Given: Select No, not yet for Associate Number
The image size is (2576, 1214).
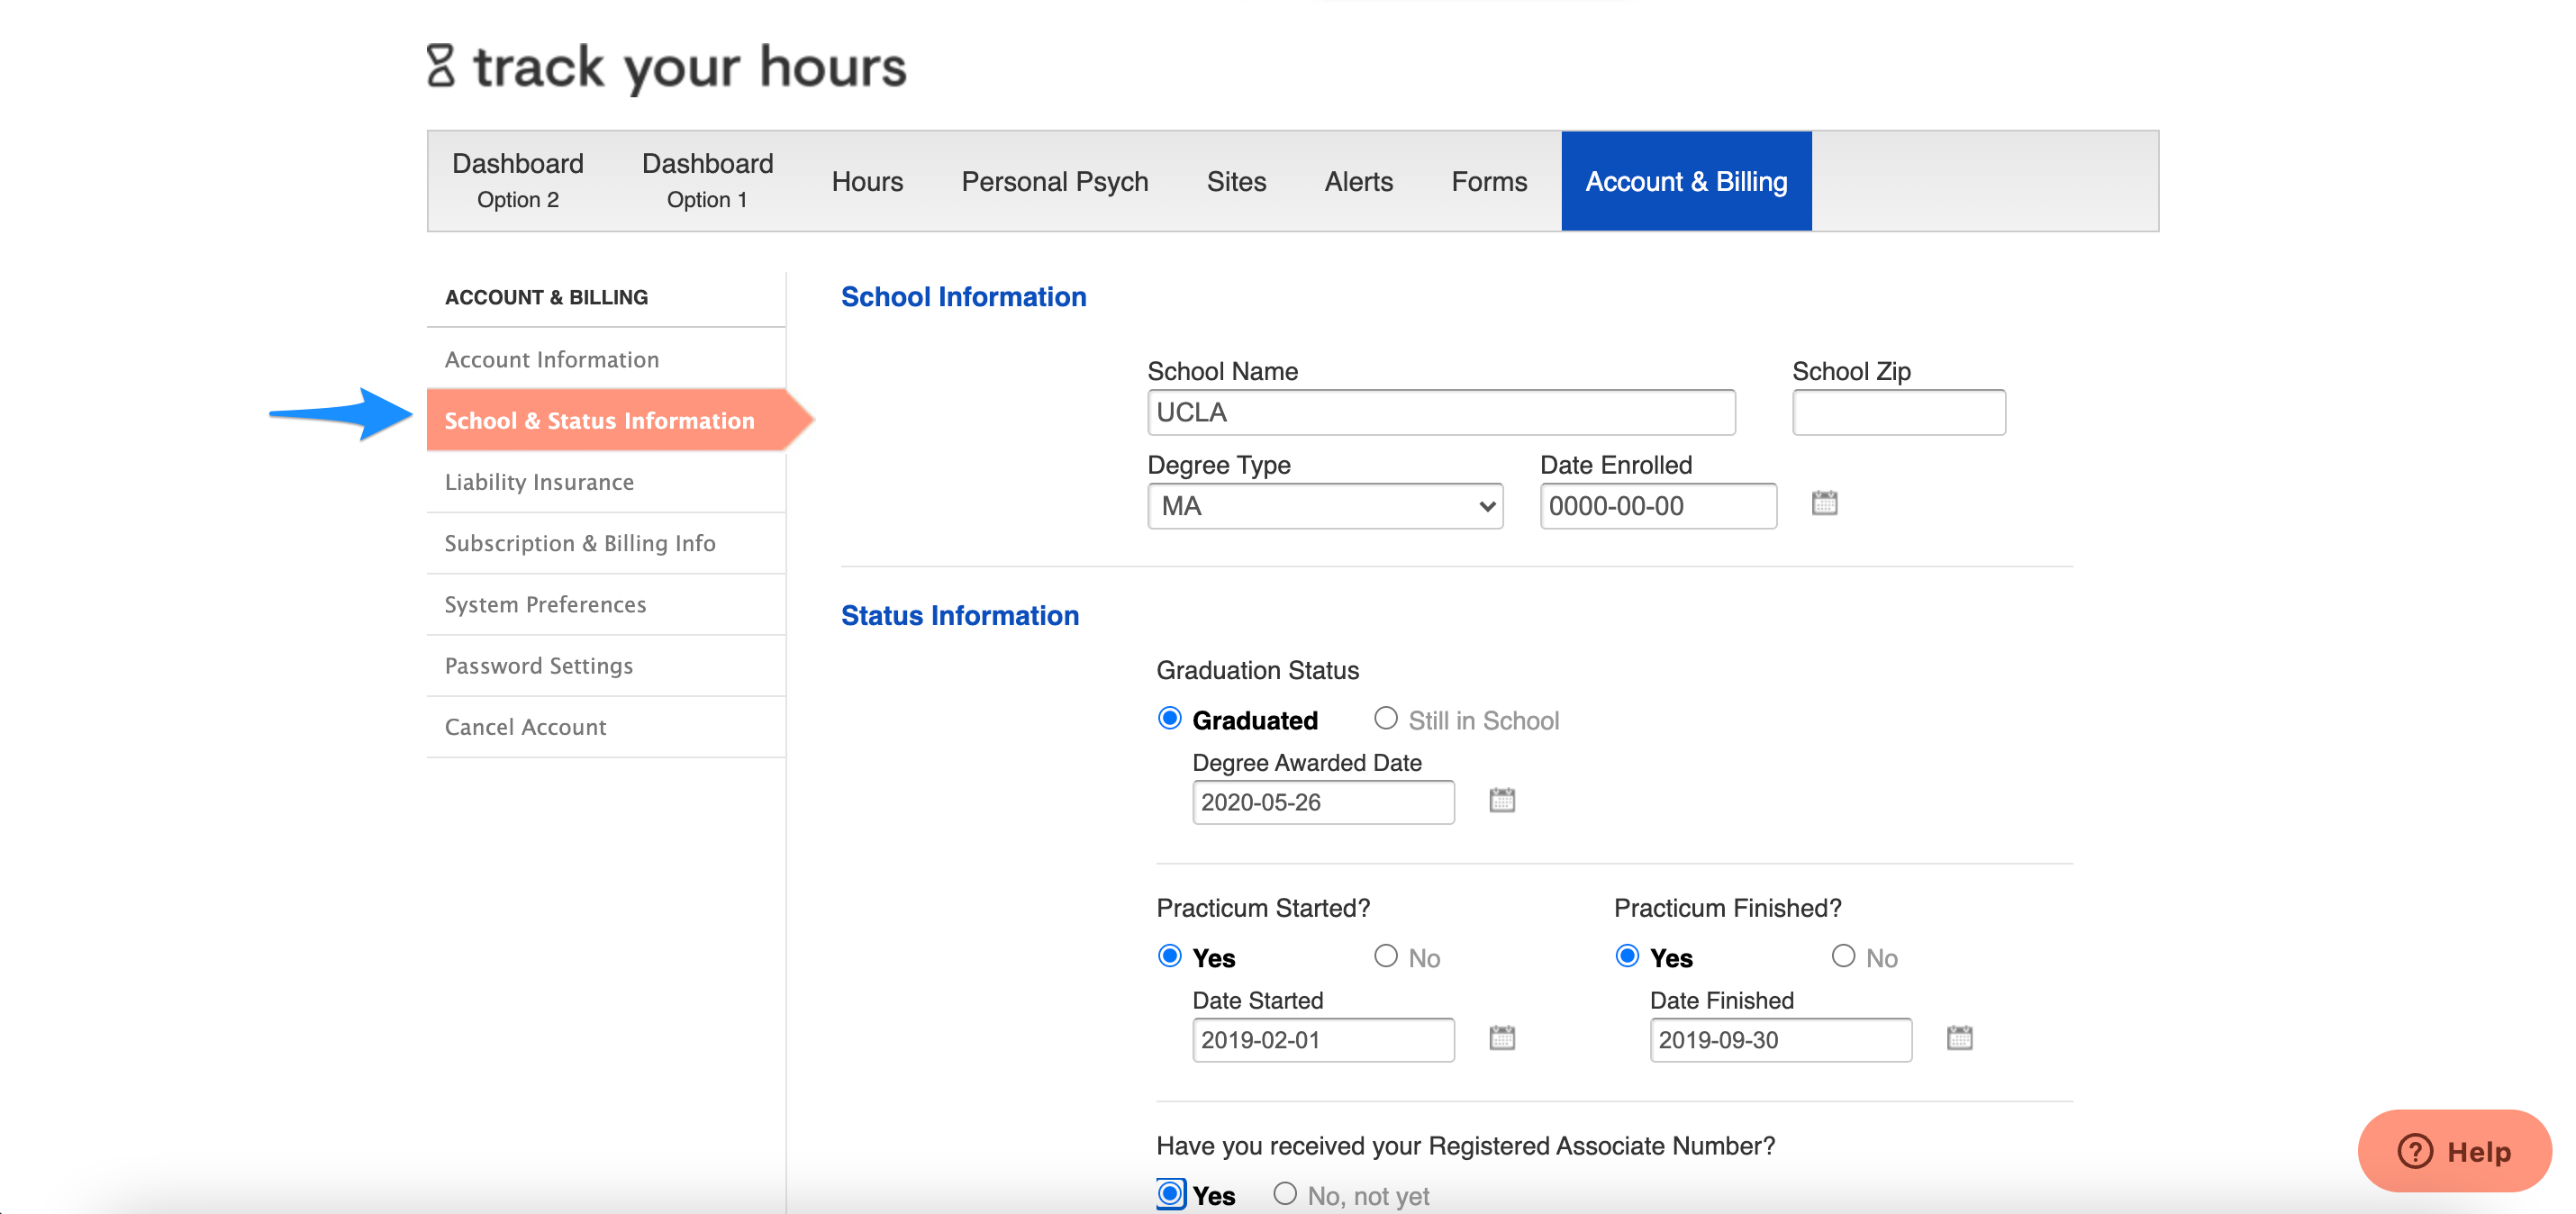Looking at the screenshot, I should point(1285,1194).
